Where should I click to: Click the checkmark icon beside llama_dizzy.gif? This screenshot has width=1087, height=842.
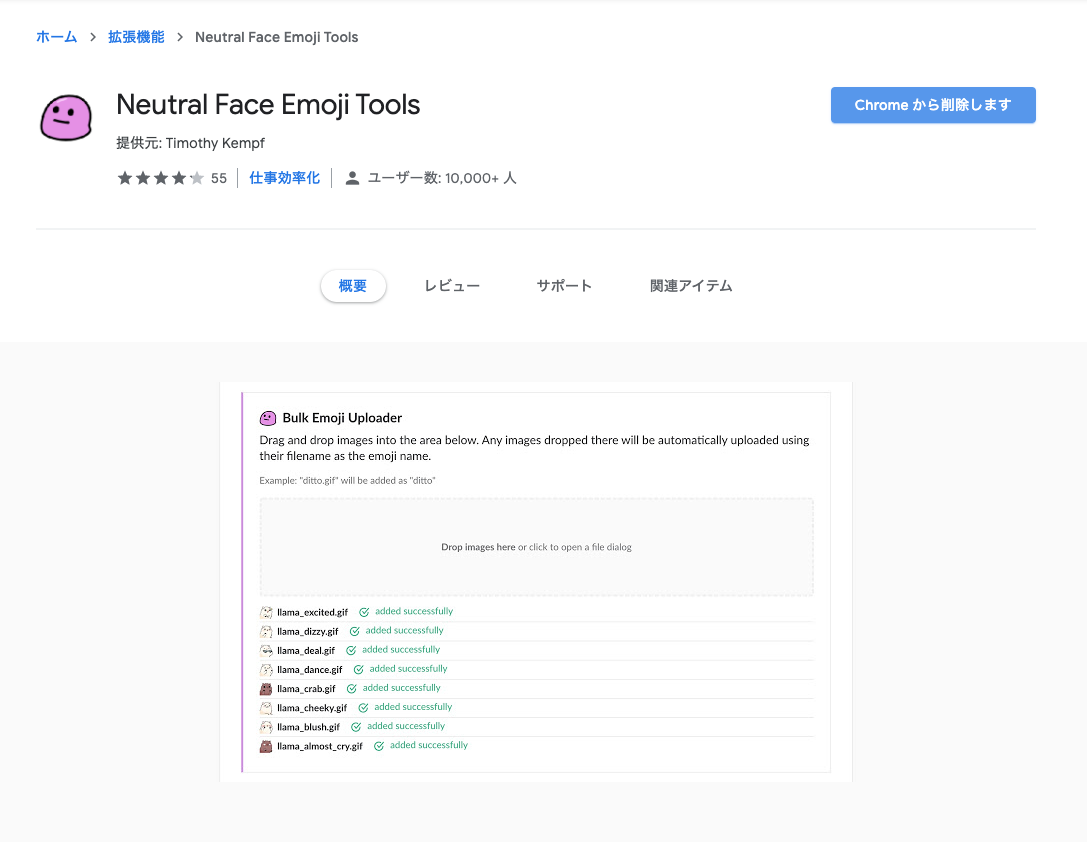click(x=354, y=631)
